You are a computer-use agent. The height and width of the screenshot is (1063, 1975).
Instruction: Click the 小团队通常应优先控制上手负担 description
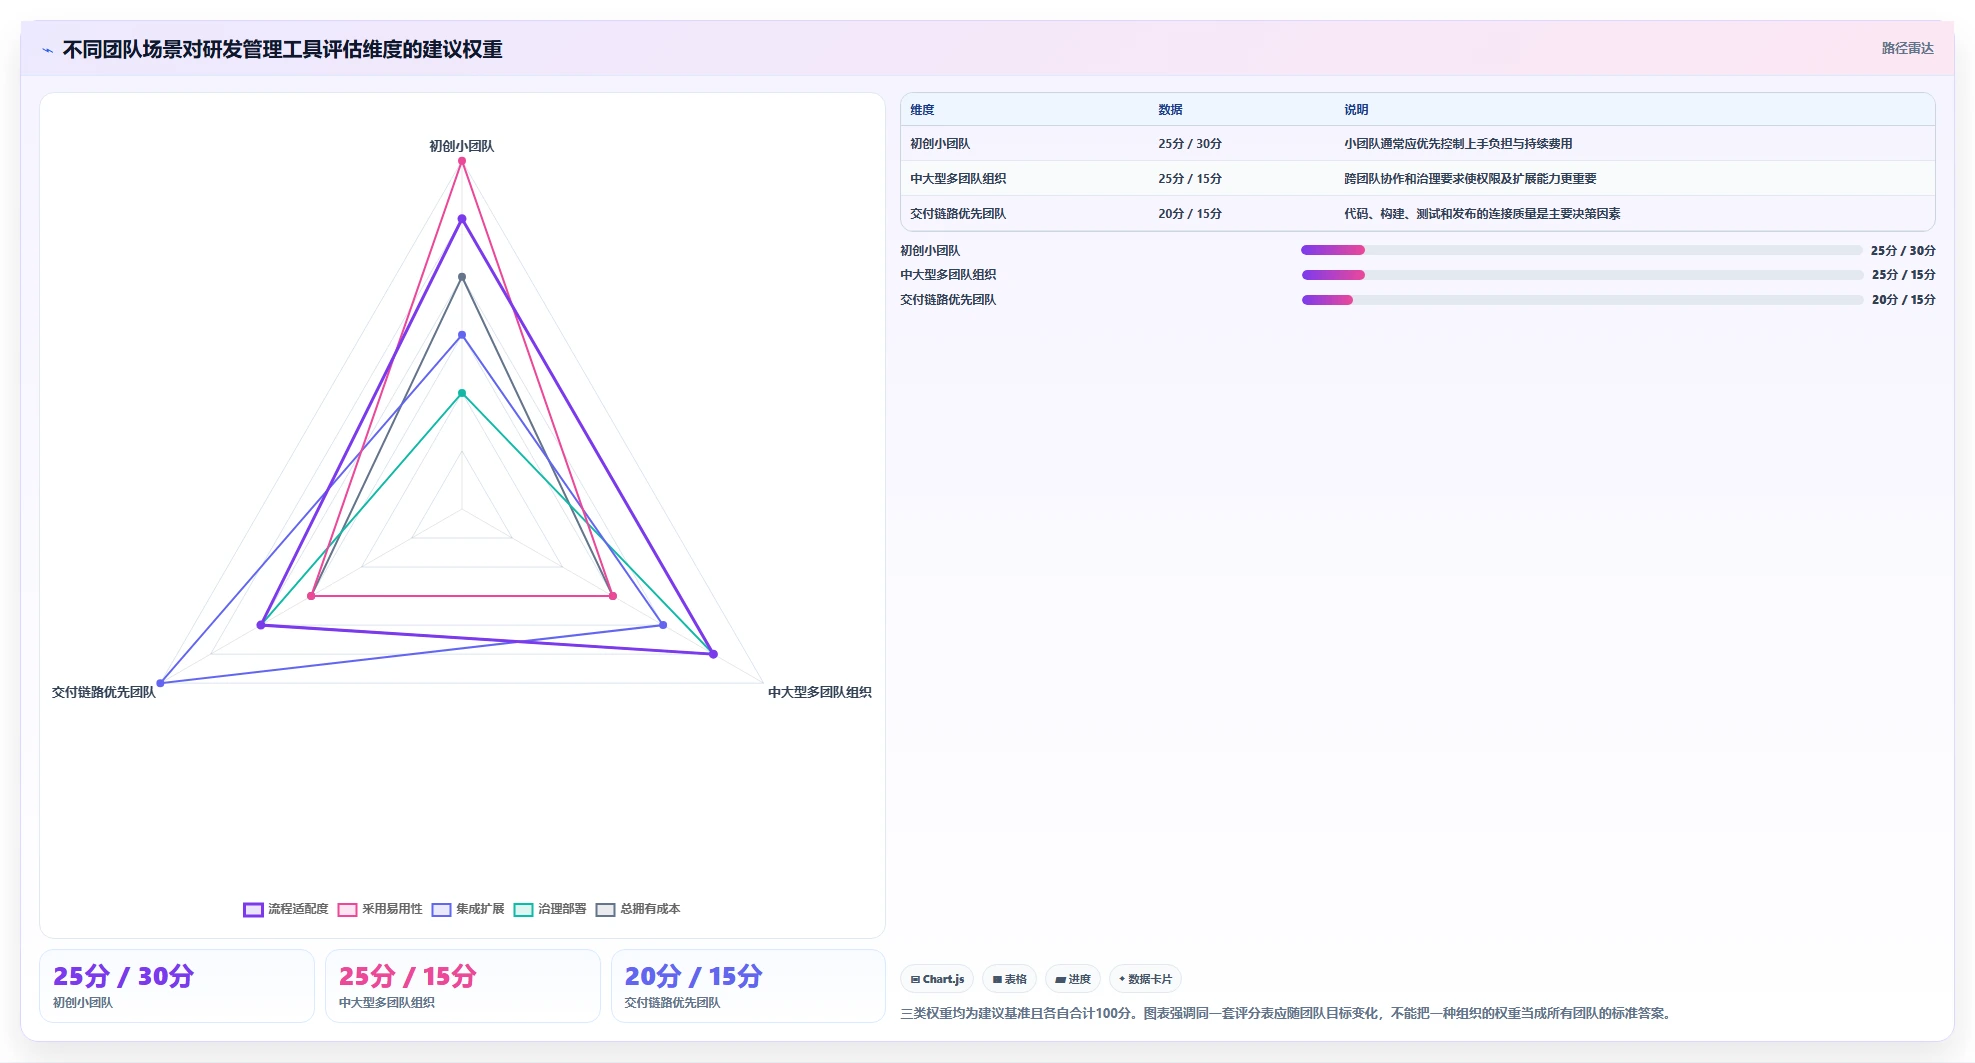[x=1458, y=144]
